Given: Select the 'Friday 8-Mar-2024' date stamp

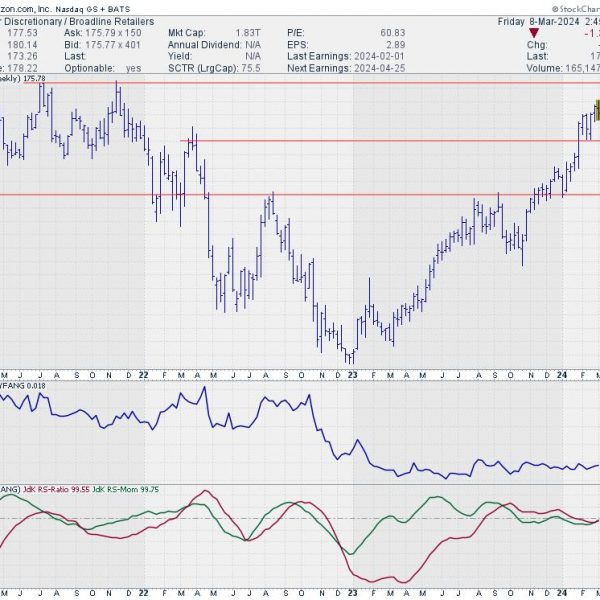Looking at the screenshot, I should click(538, 21).
